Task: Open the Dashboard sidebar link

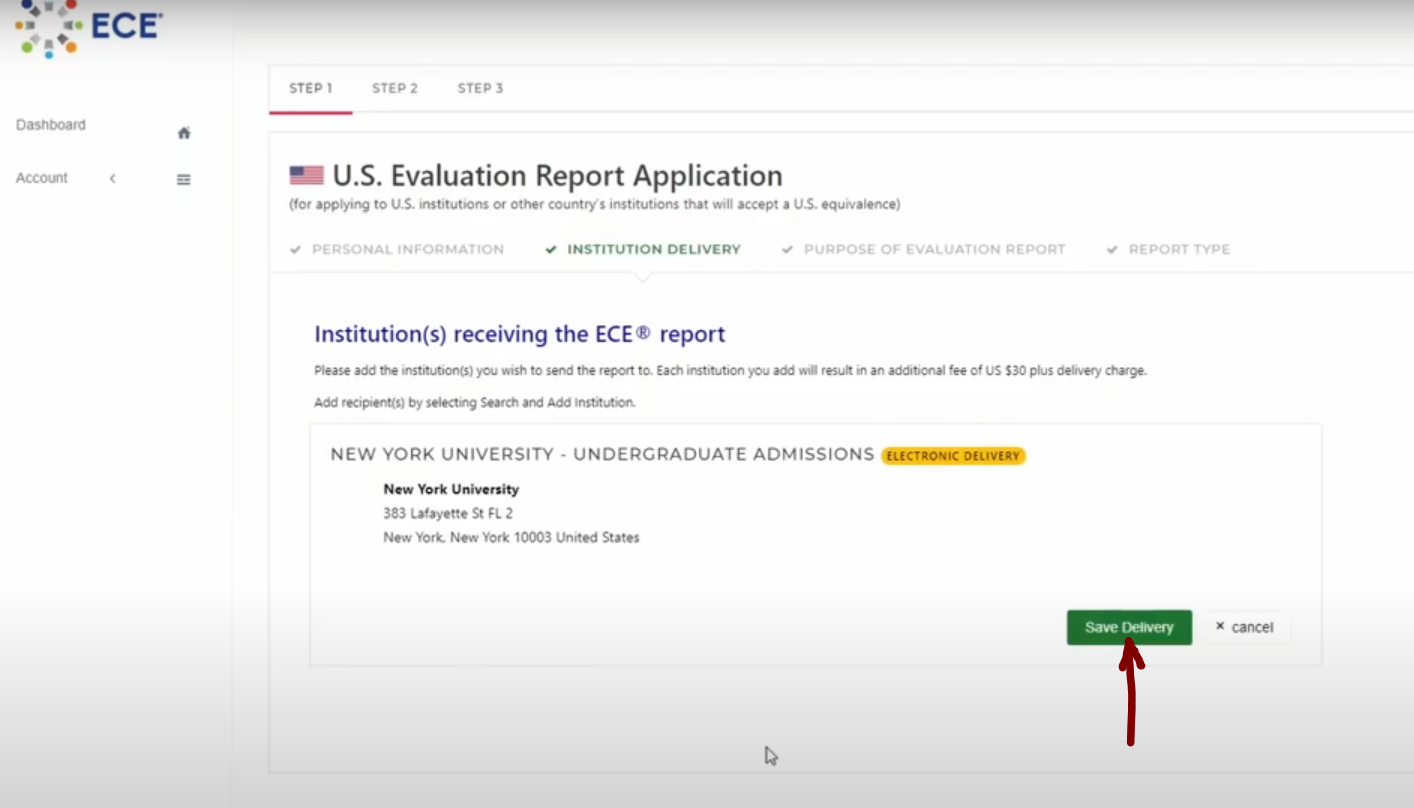Action: click(x=51, y=125)
